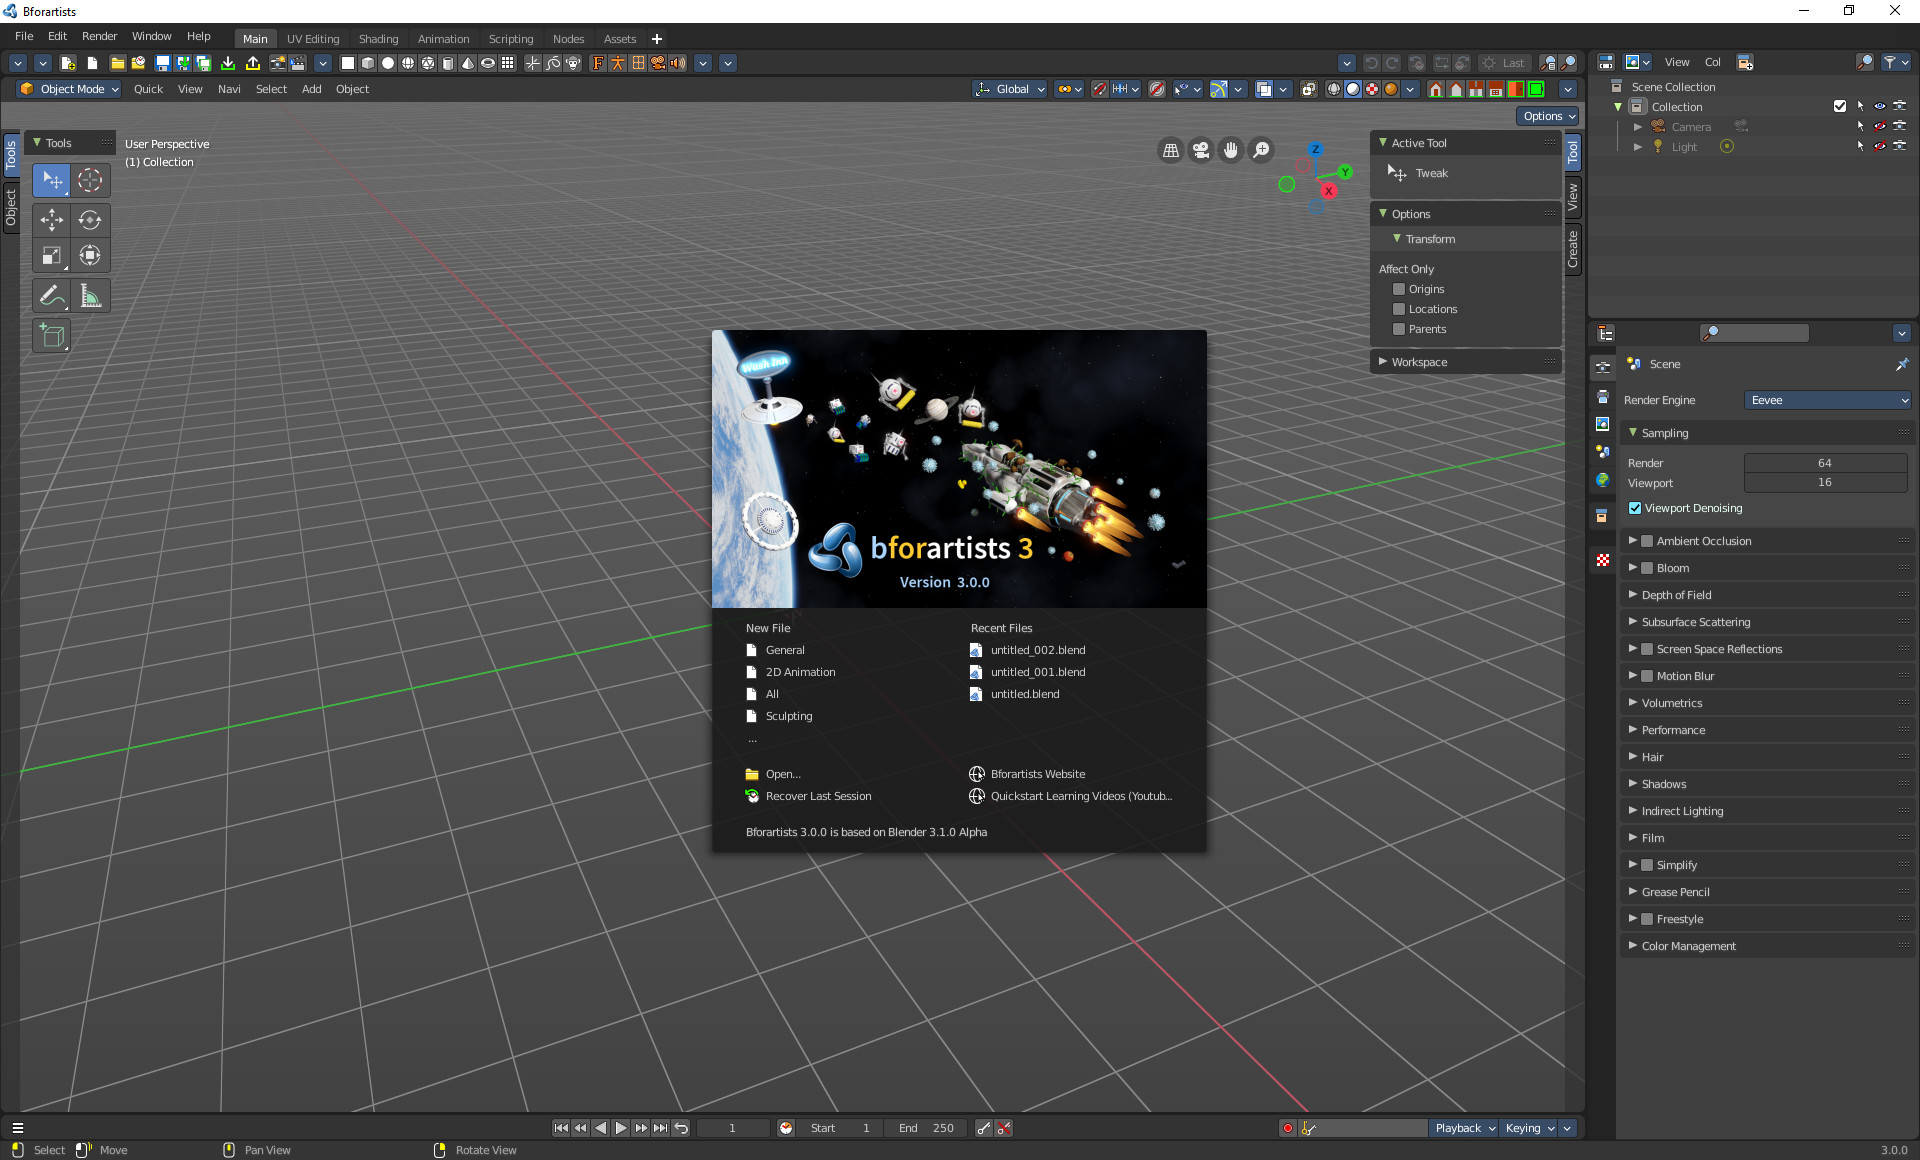
Task: Expand the Color Management section
Action: click(x=1688, y=946)
